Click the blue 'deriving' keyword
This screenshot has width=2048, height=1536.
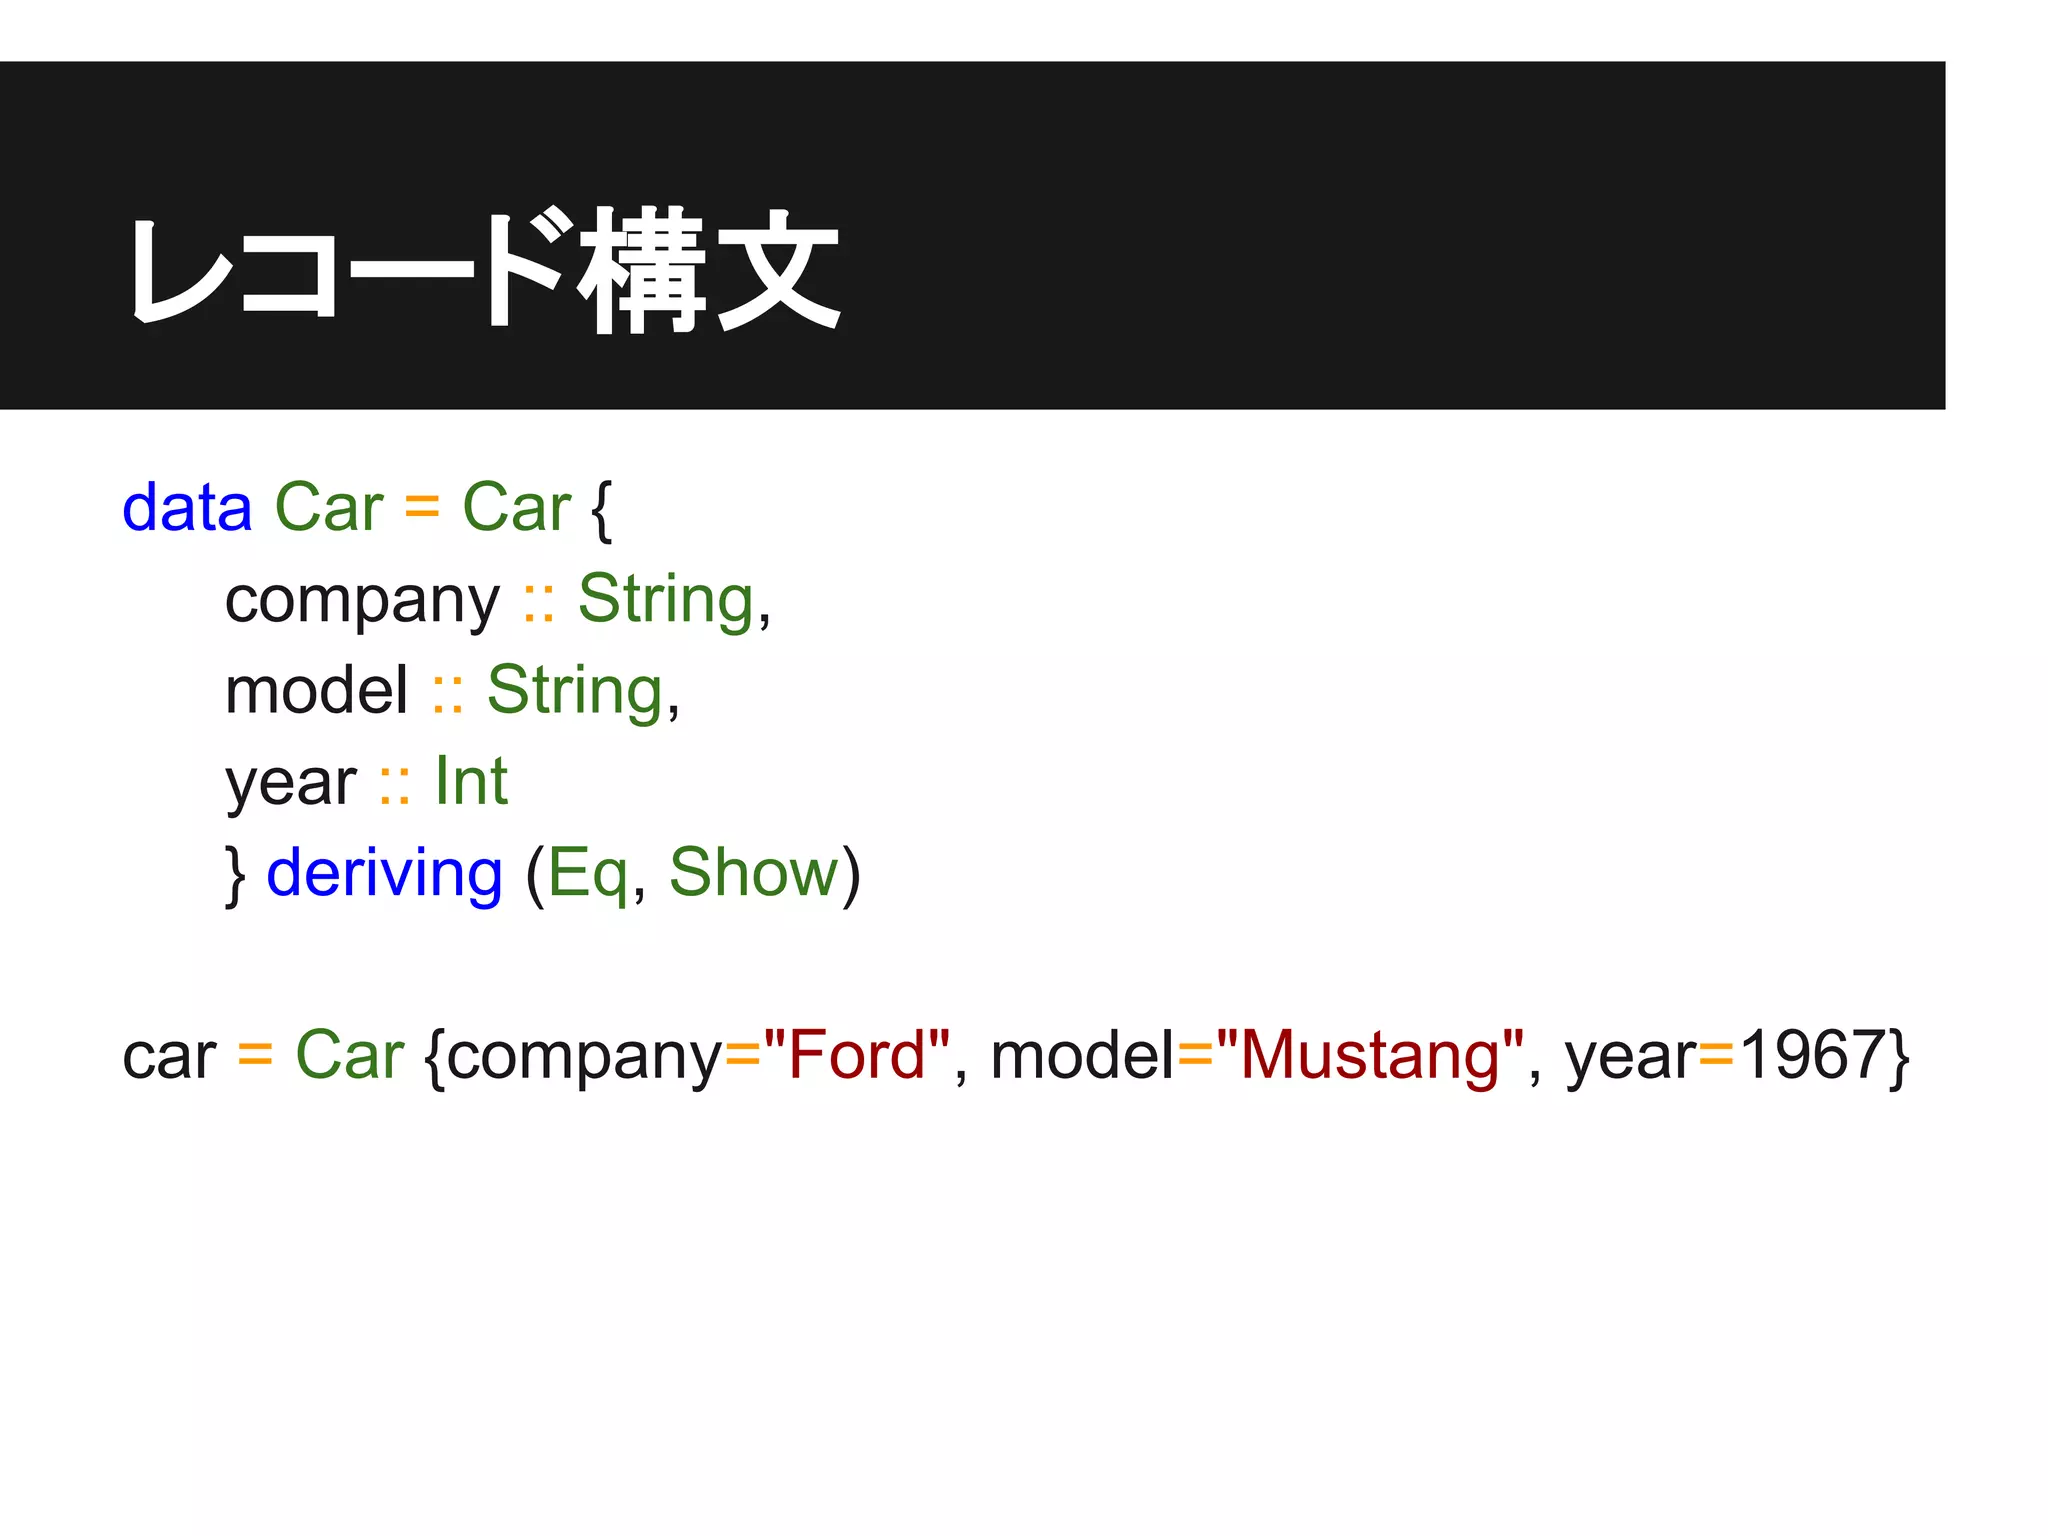[384, 874]
